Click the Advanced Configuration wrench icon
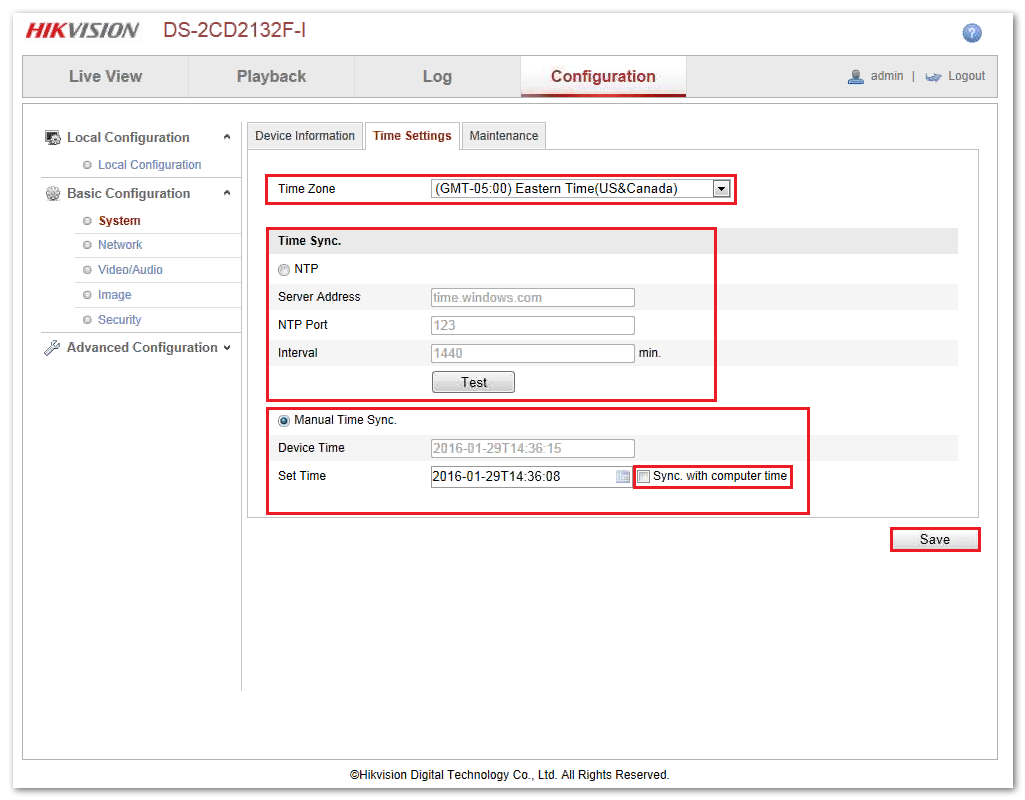This screenshot has height=800, width=1025. (53, 348)
